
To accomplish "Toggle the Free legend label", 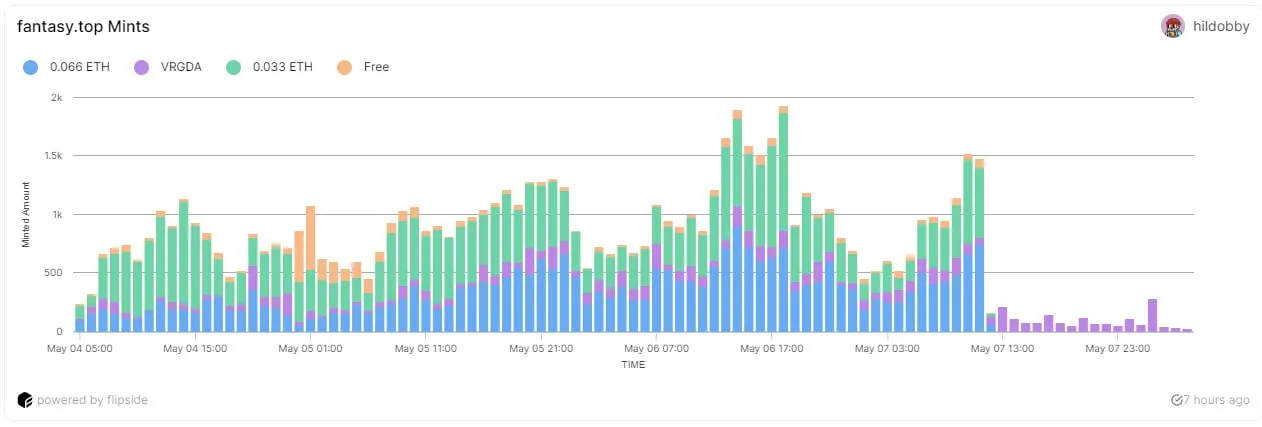I will 376,67.
